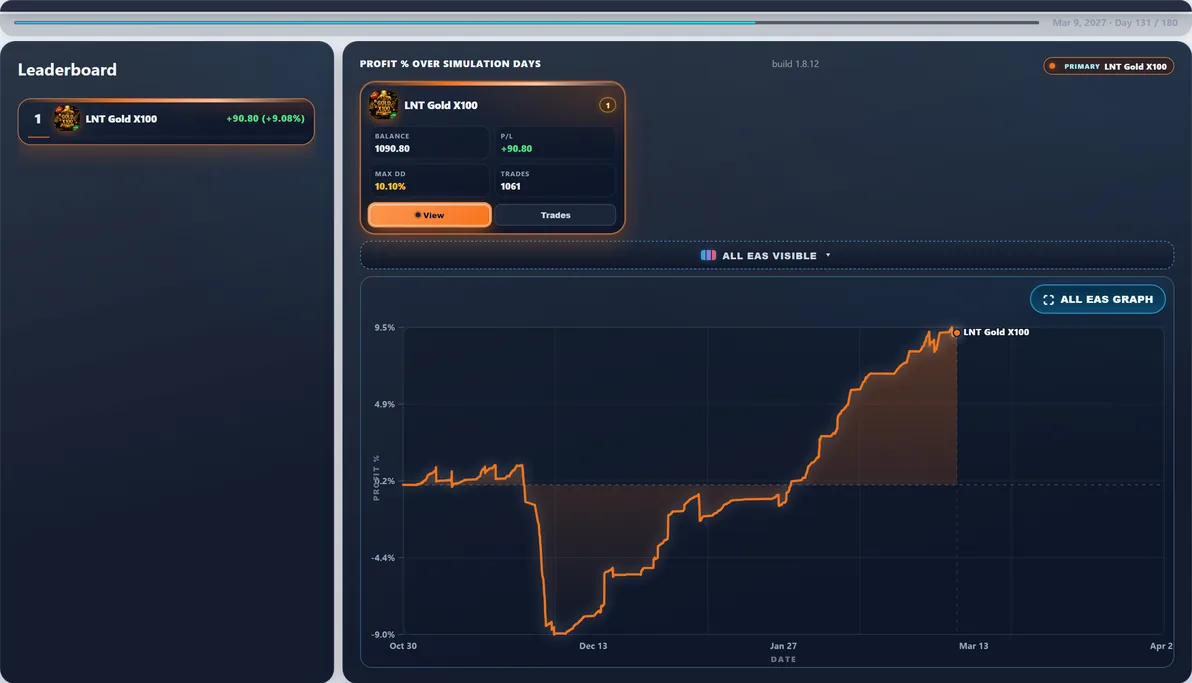
Task: Click the Leaderboard heading
Action: [68, 70]
